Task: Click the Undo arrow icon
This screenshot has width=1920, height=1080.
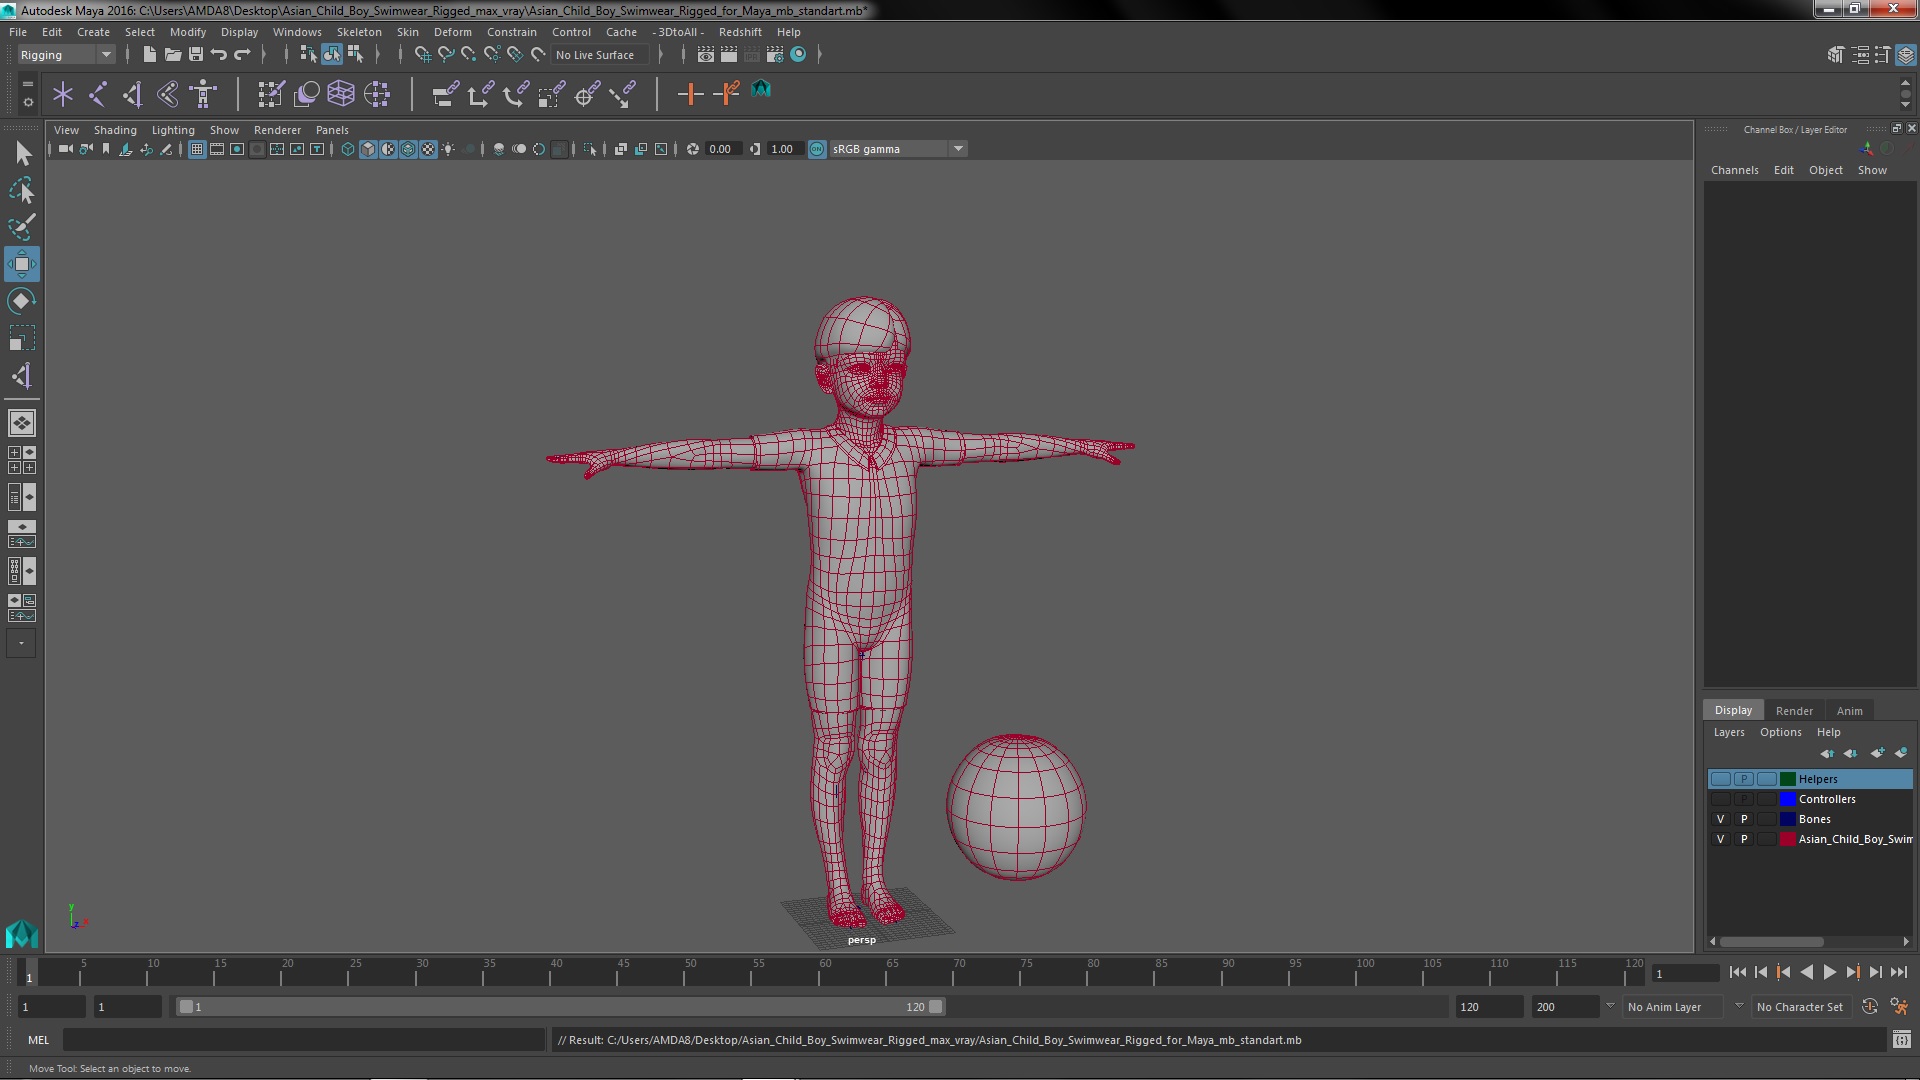Action: pyautogui.click(x=219, y=55)
